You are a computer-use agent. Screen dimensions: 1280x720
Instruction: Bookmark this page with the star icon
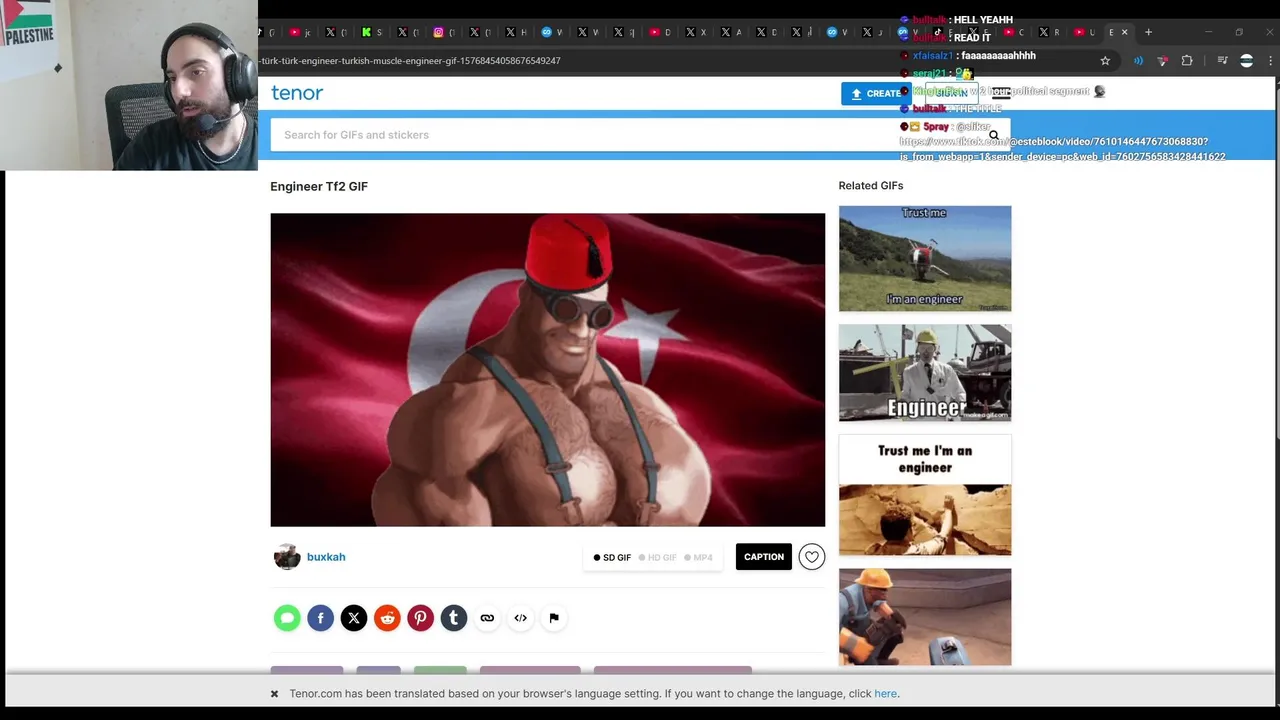point(1105,61)
